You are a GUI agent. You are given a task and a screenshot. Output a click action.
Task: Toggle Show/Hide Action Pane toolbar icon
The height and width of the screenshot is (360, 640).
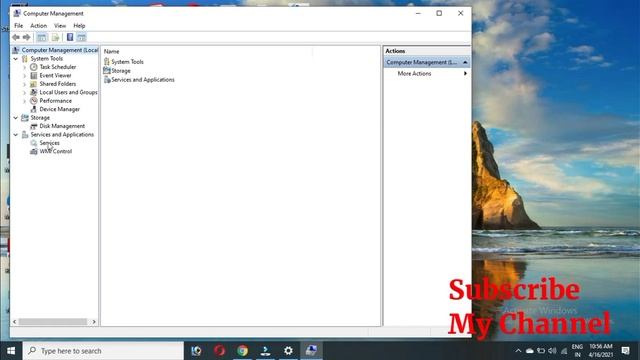point(81,38)
